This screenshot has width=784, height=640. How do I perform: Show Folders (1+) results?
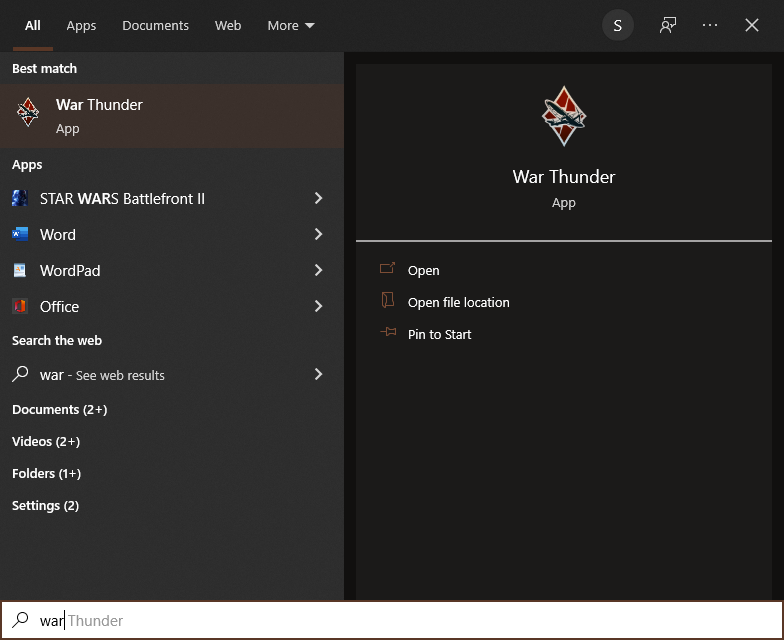46,474
